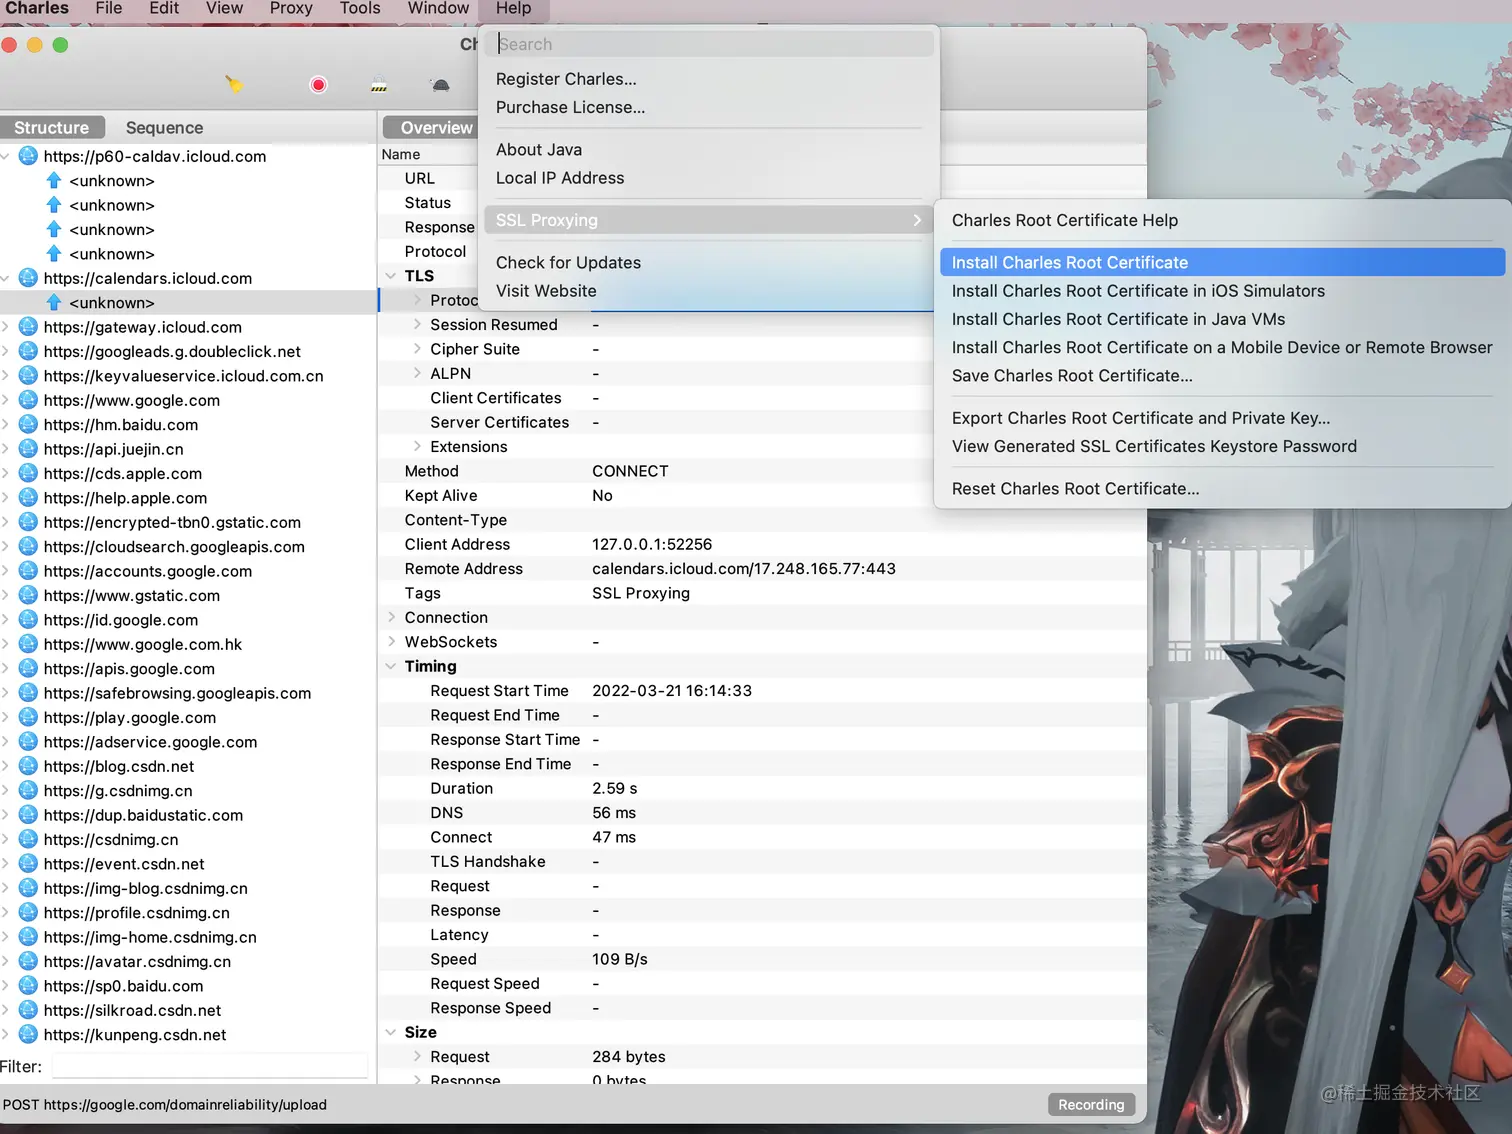Collapse the Timing section

pyautogui.click(x=391, y=666)
